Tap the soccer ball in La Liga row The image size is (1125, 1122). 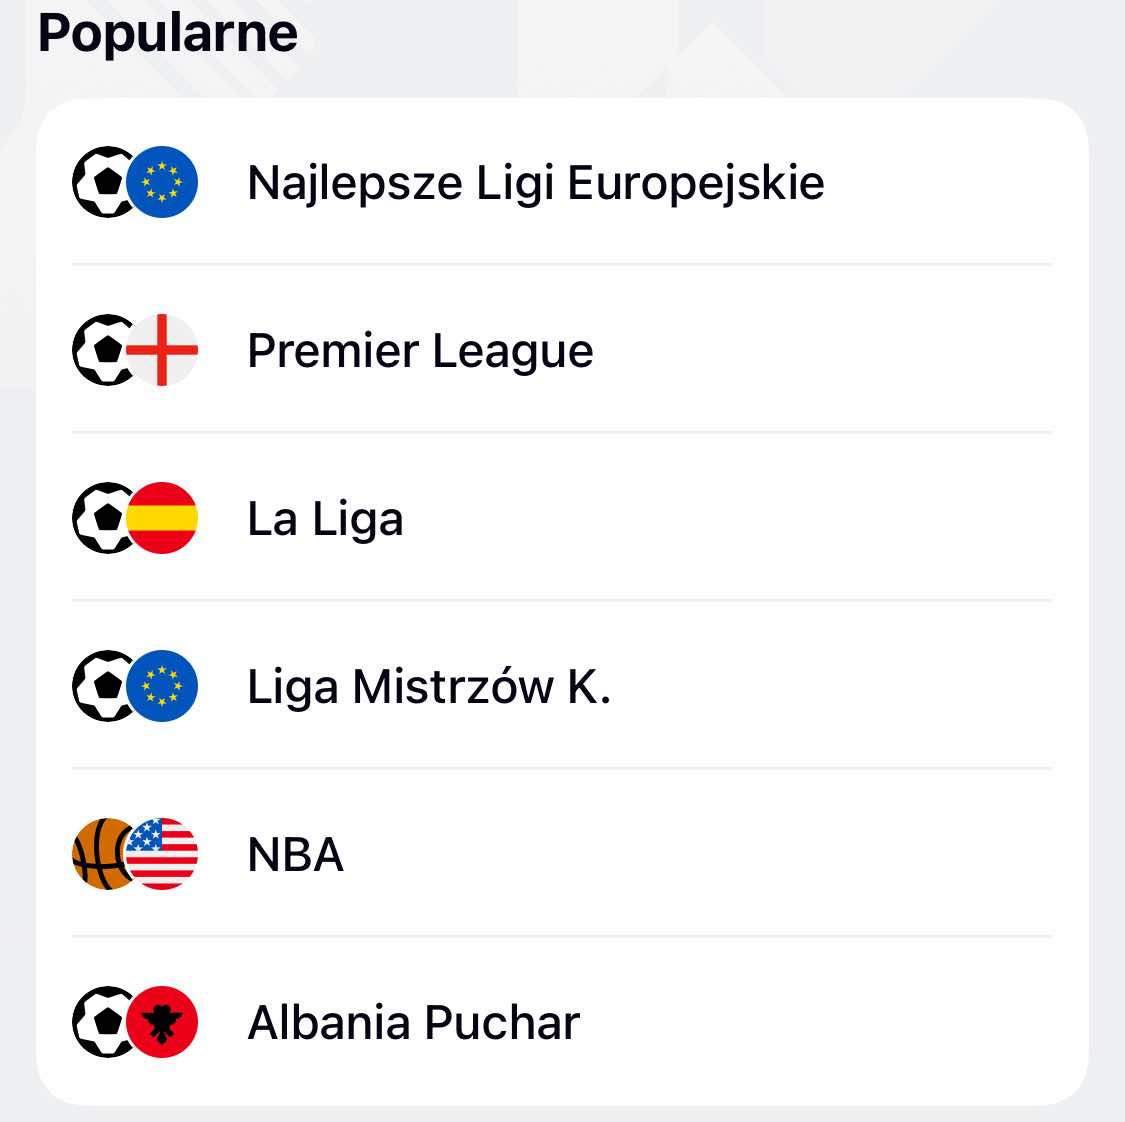tap(100, 518)
